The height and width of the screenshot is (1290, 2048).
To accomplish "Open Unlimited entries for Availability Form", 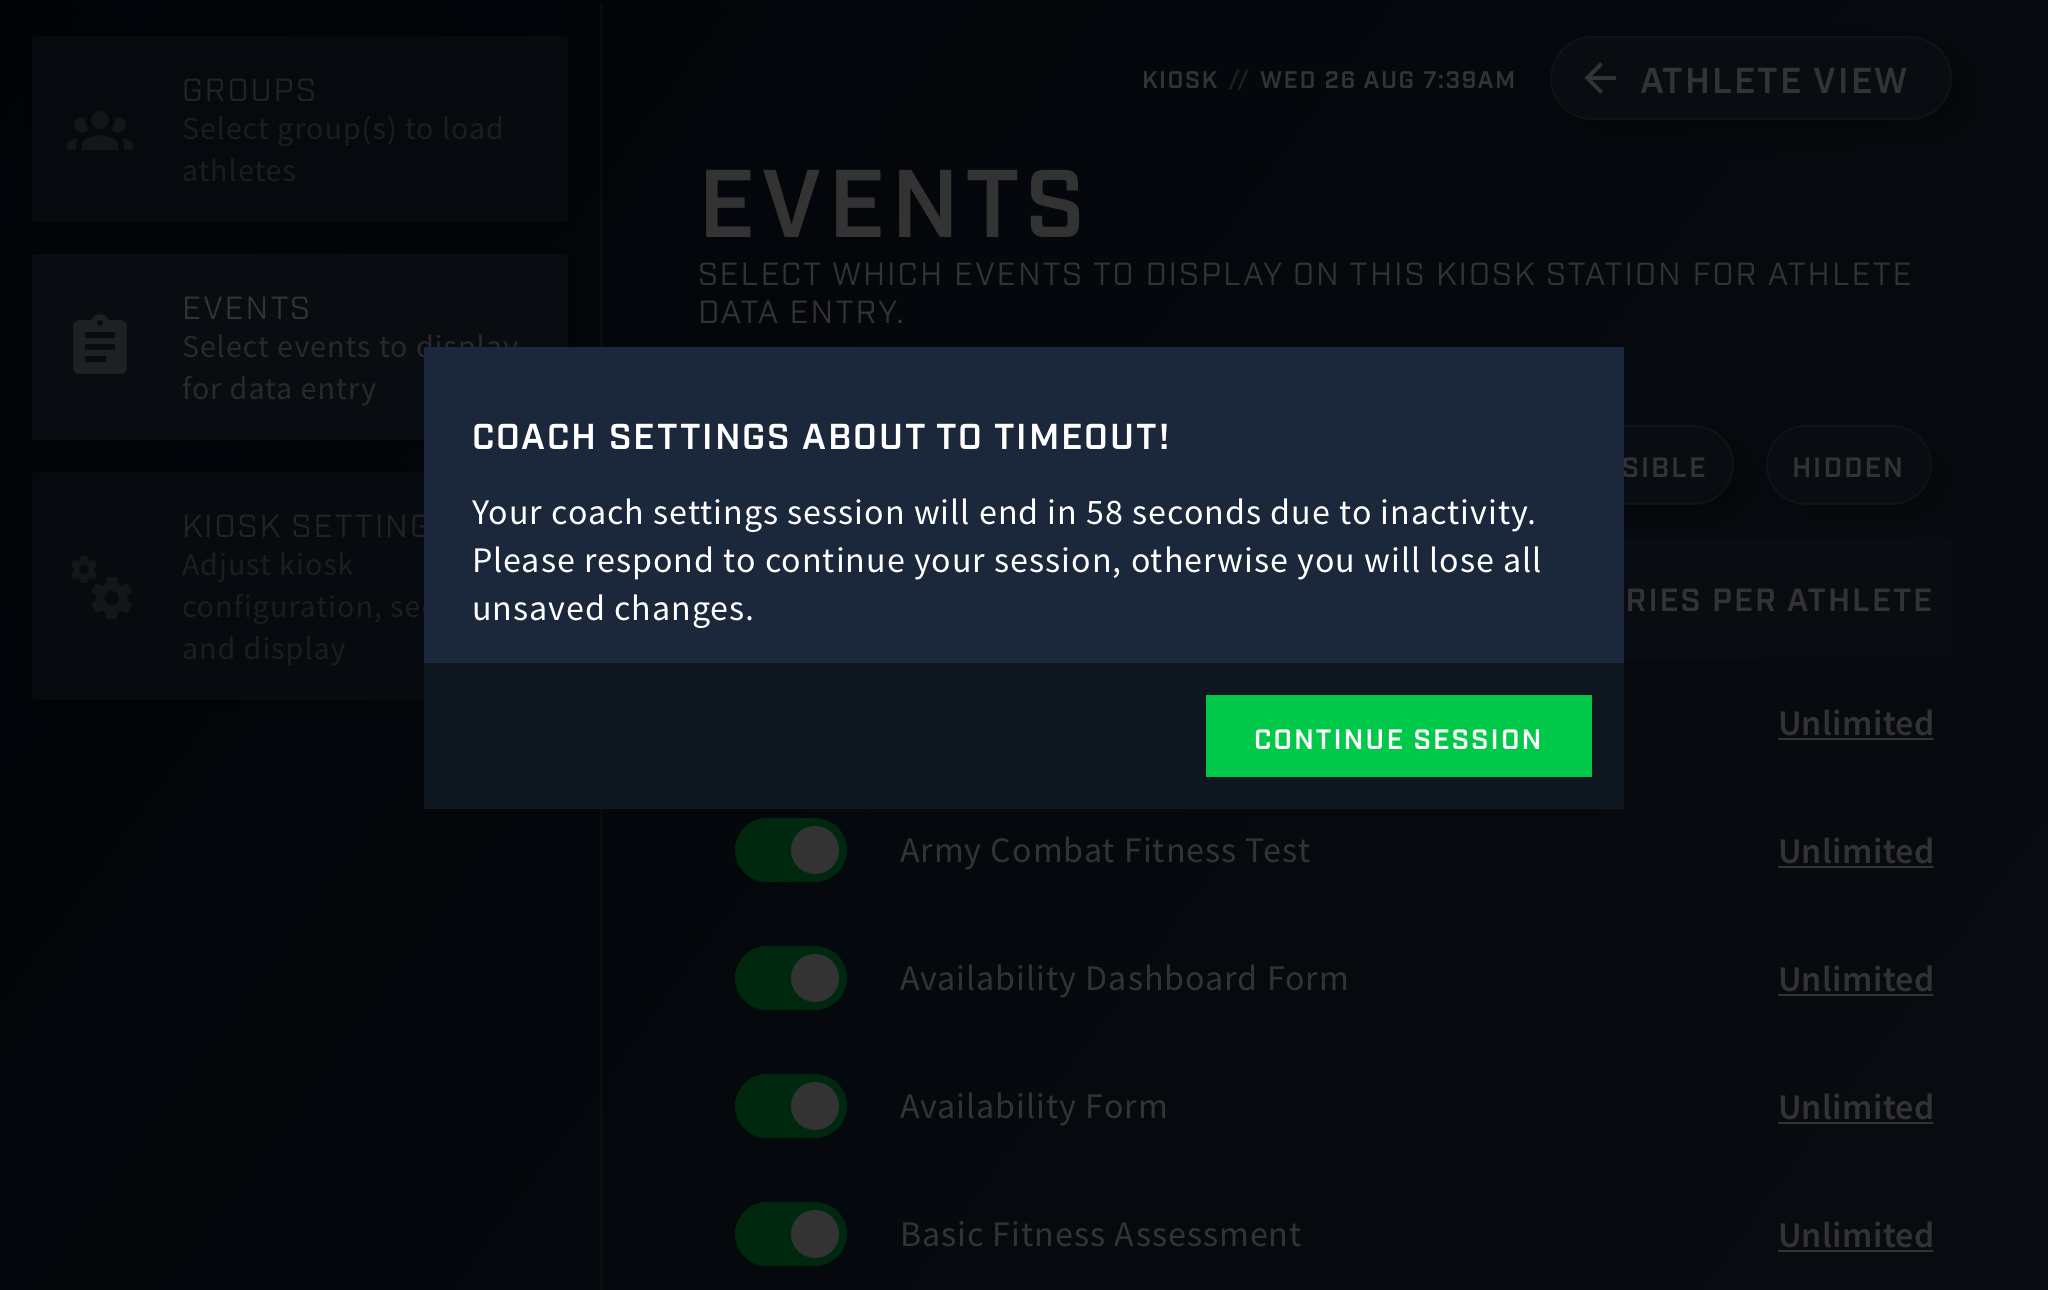I will click(x=1855, y=1107).
